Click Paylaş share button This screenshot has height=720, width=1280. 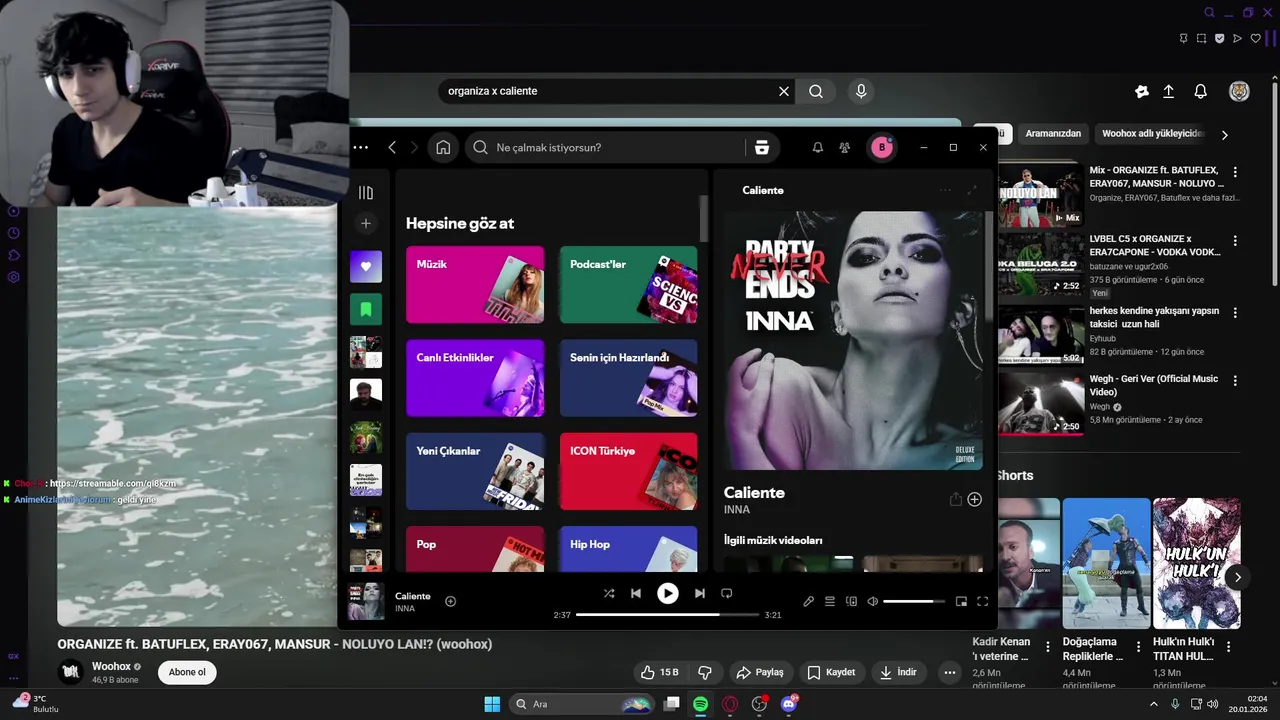(x=759, y=672)
